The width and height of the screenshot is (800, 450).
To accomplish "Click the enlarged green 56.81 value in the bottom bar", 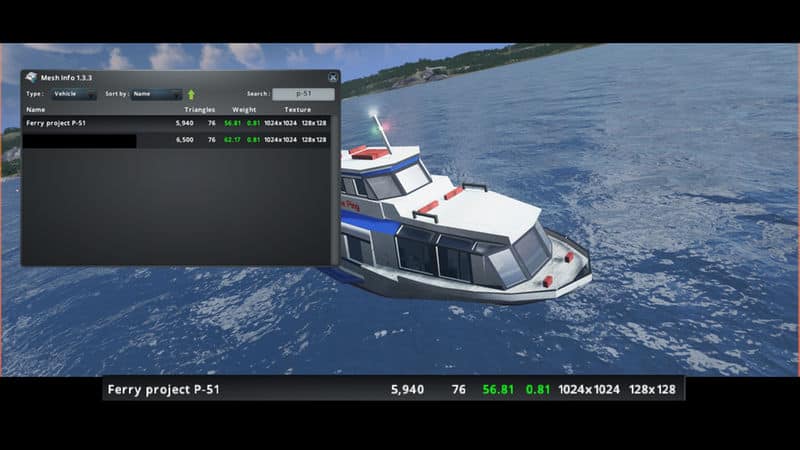I will click(x=498, y=389).
